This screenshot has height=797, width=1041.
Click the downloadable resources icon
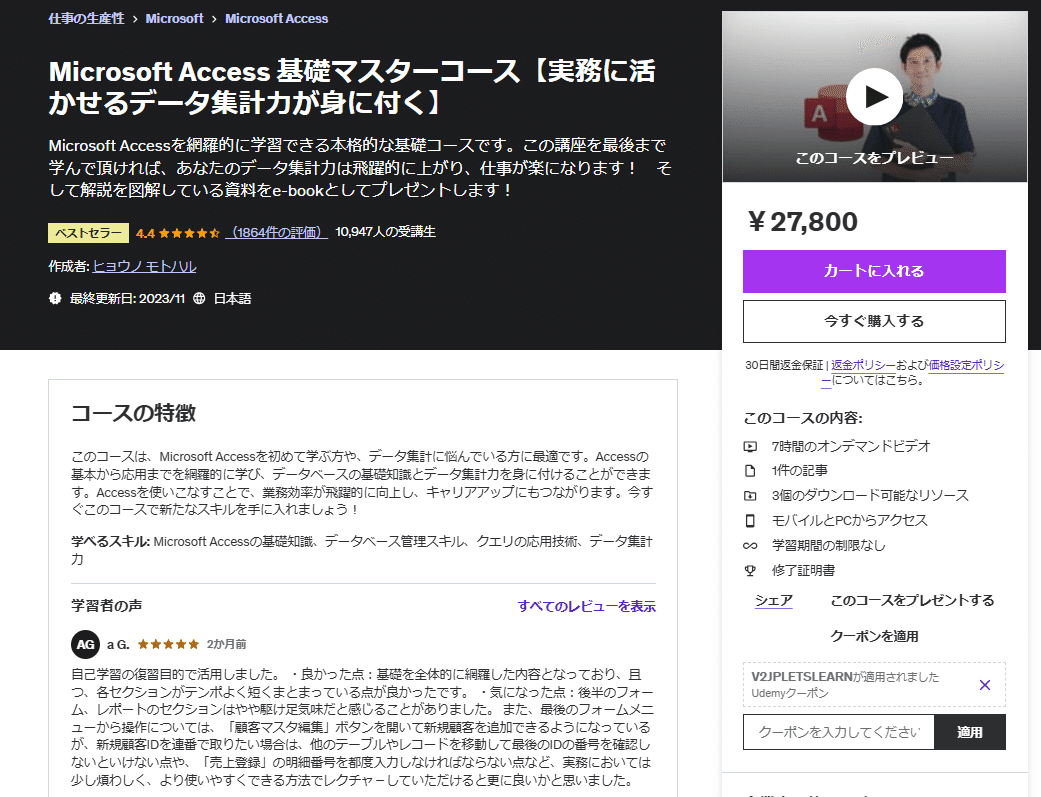pos(750,496)
